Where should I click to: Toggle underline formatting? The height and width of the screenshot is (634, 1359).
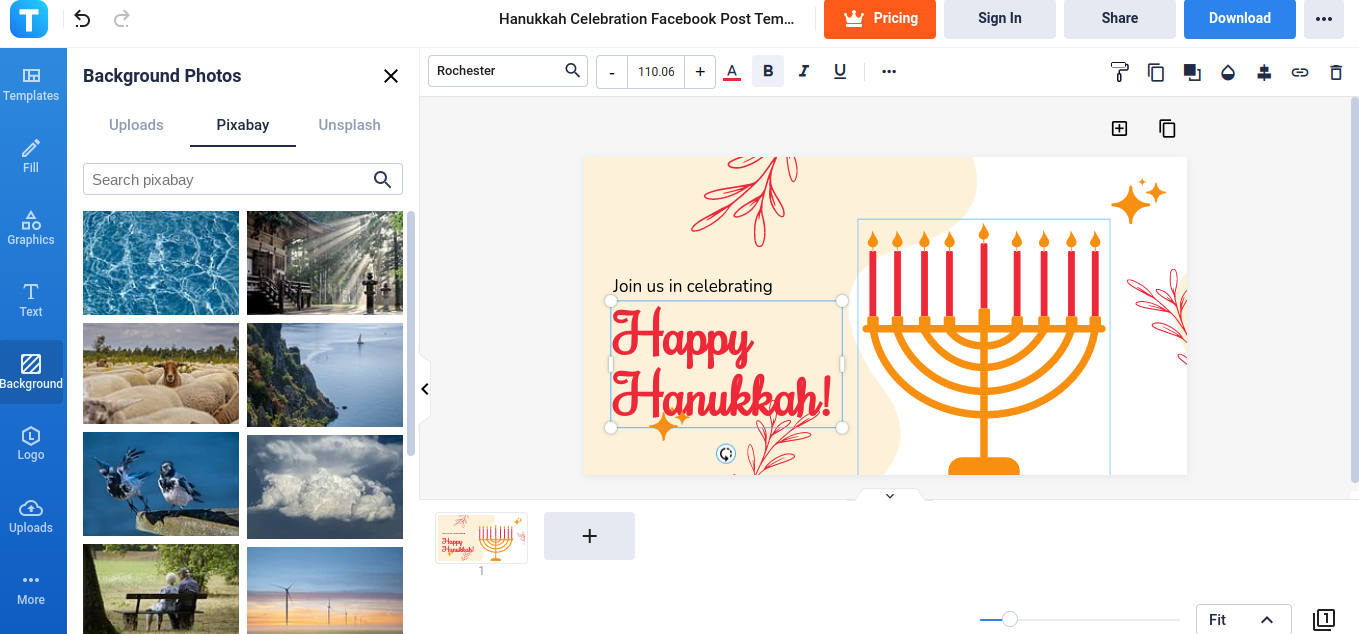[840, 71]
